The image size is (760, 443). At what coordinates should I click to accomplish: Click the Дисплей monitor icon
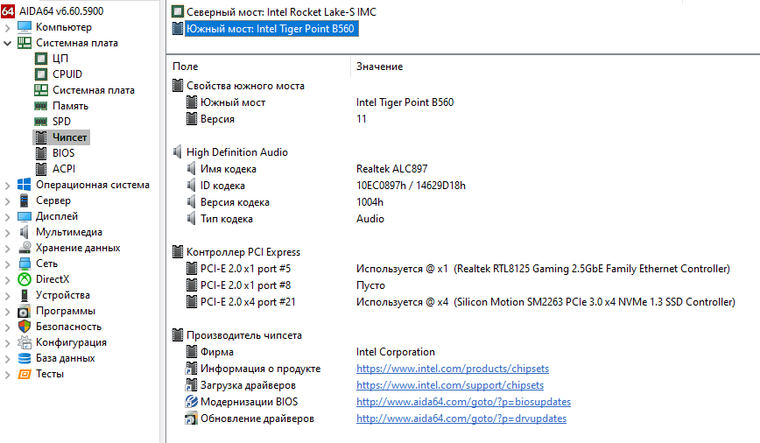[24, 216]
